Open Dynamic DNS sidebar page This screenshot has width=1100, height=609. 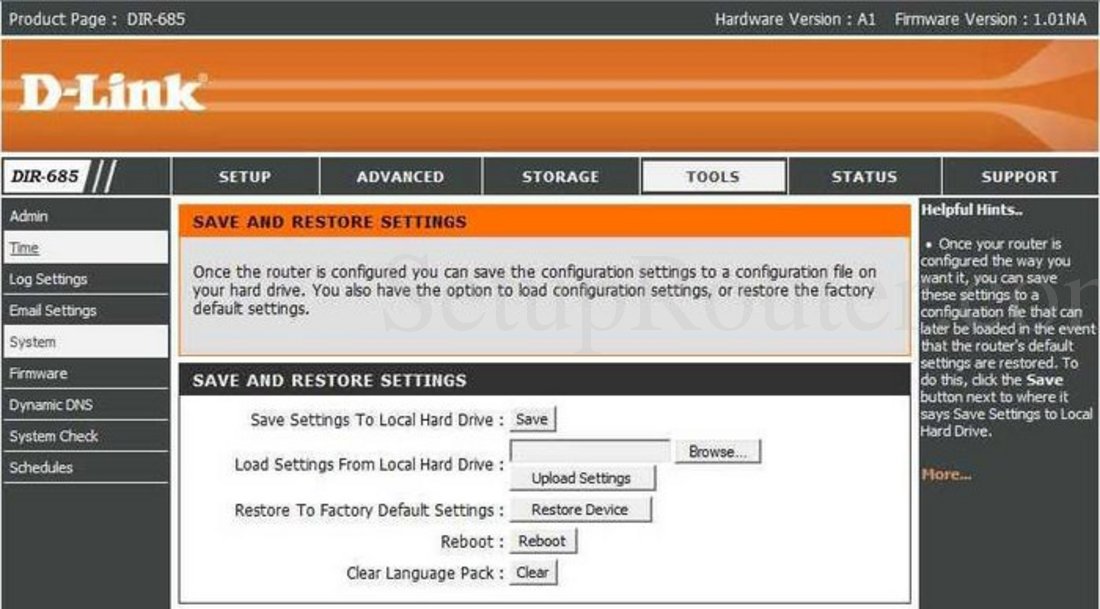pos(85,405)
